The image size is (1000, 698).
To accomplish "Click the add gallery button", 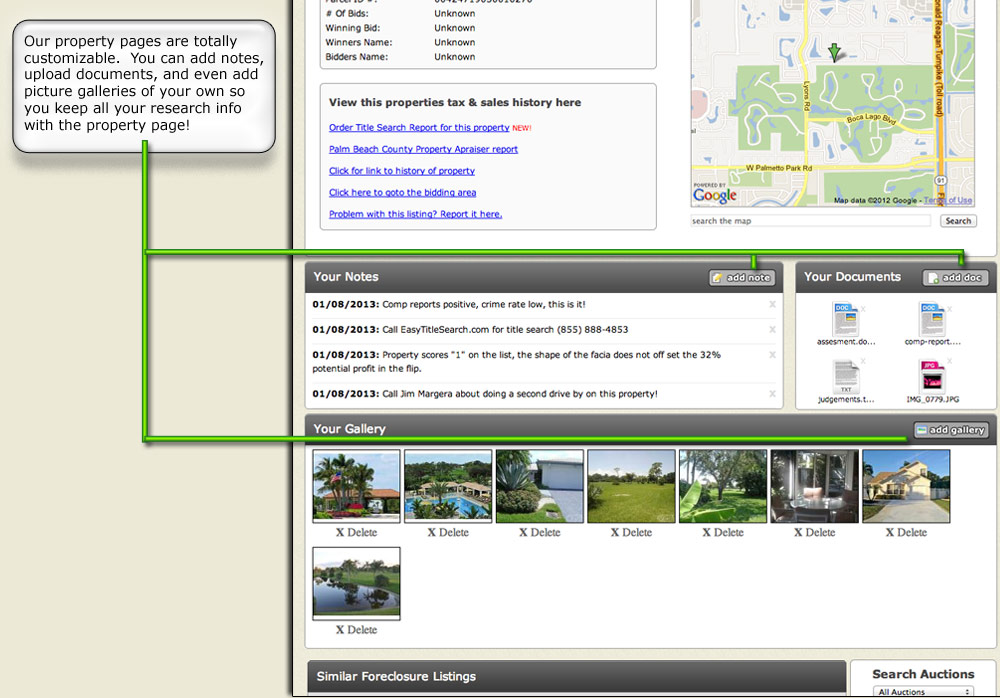I will [x=951, y=430].
